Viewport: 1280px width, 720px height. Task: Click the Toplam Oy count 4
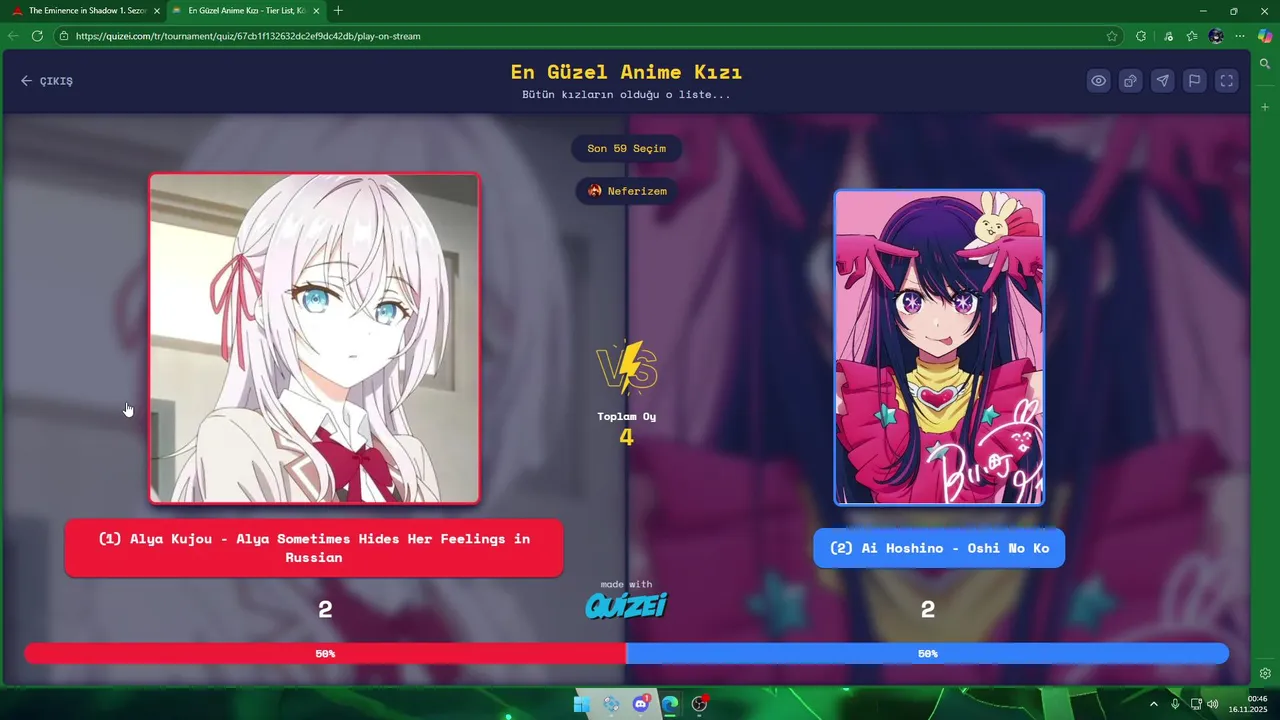626,437
